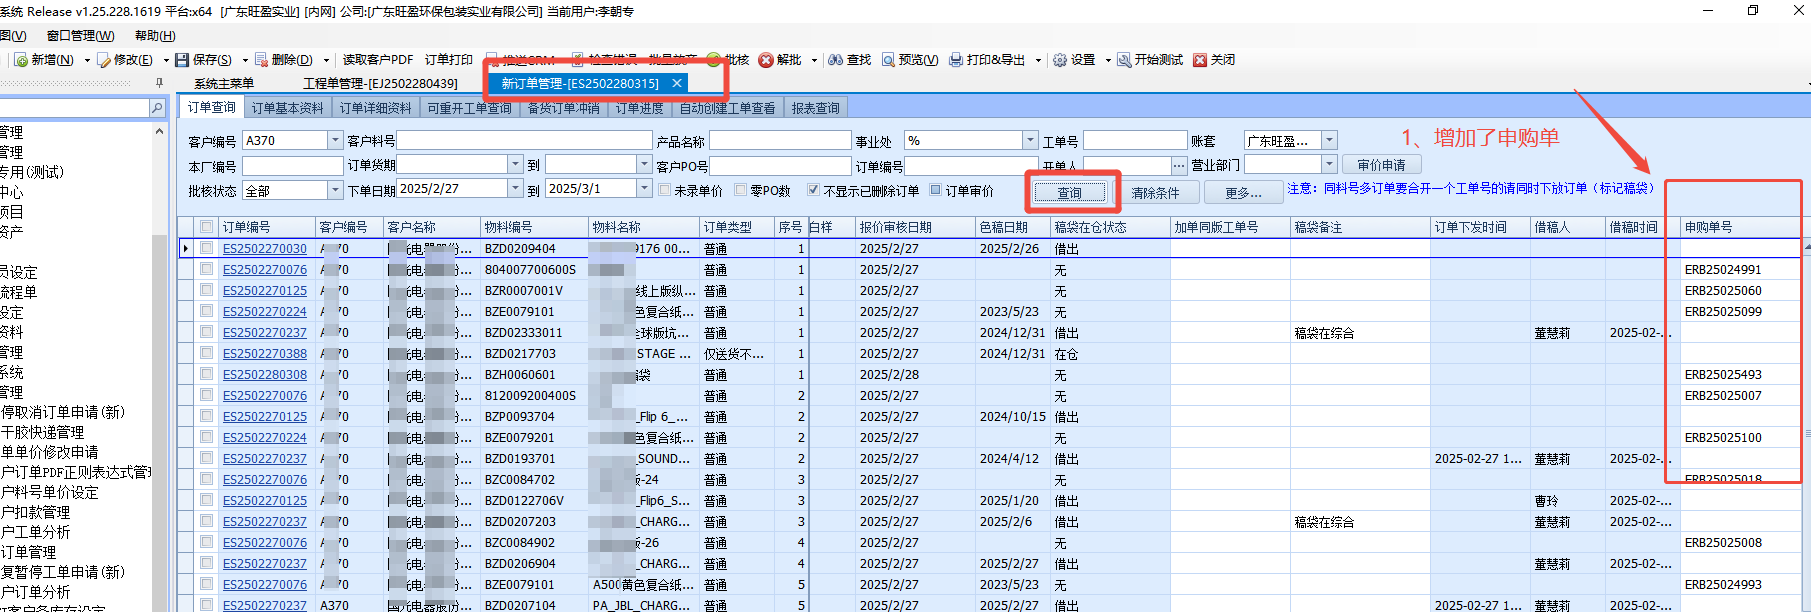This screenshot has width=1811, height=612.
Task: Expand the 事业处 % dropdown
Action: tap(1030, 140)
